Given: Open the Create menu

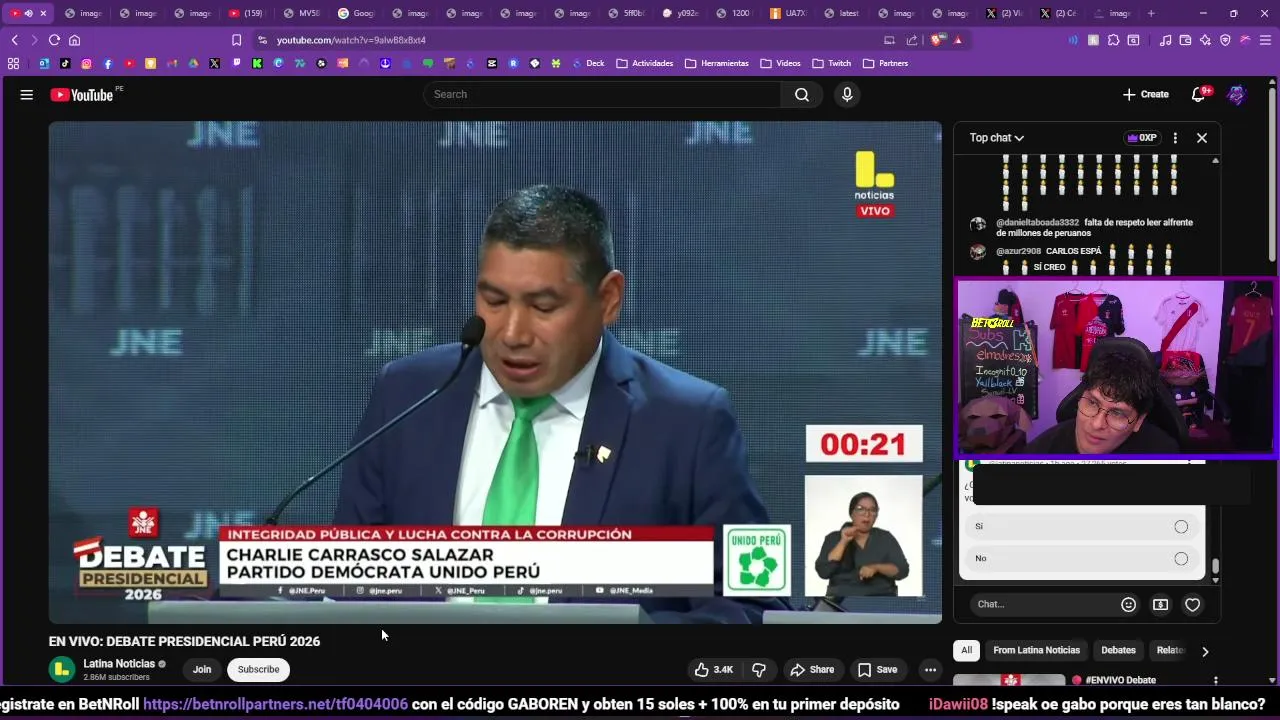Looking at the screenshot, I should coord(1146,95).
